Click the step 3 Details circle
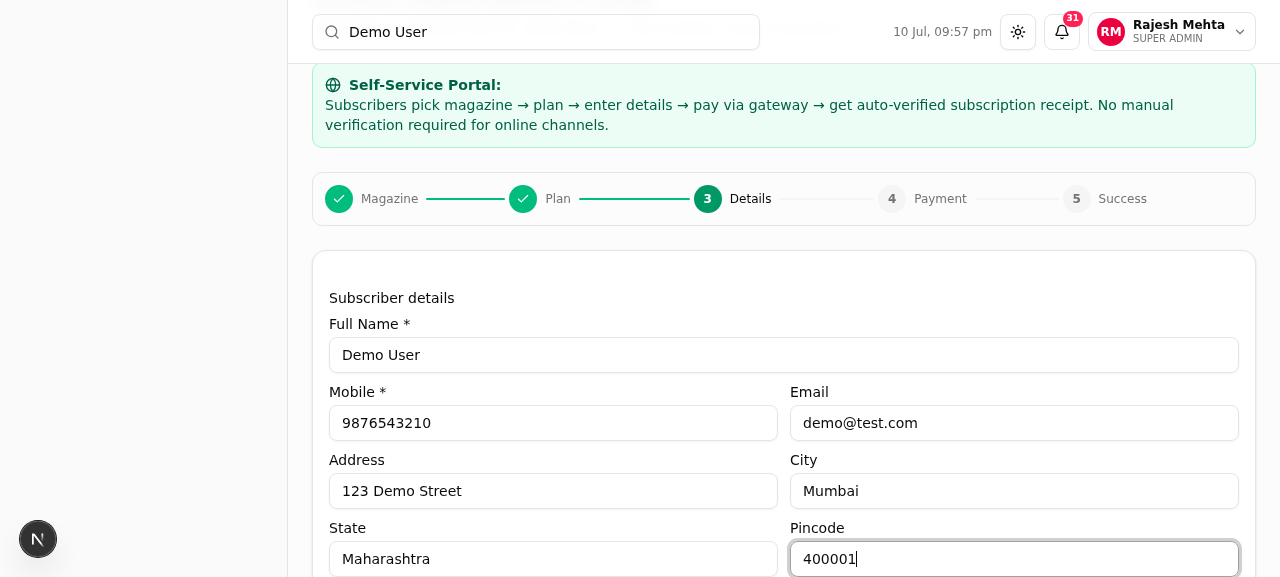 [708, 199]
